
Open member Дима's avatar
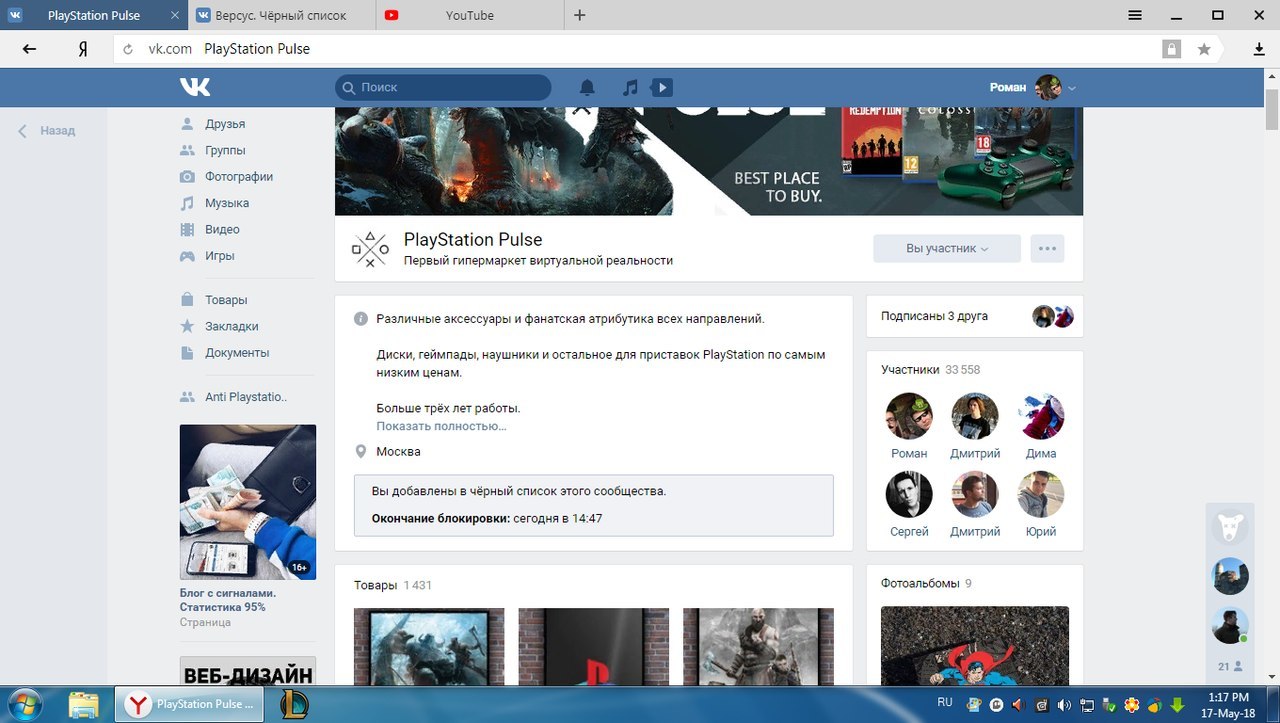[x=1041, y=416]
